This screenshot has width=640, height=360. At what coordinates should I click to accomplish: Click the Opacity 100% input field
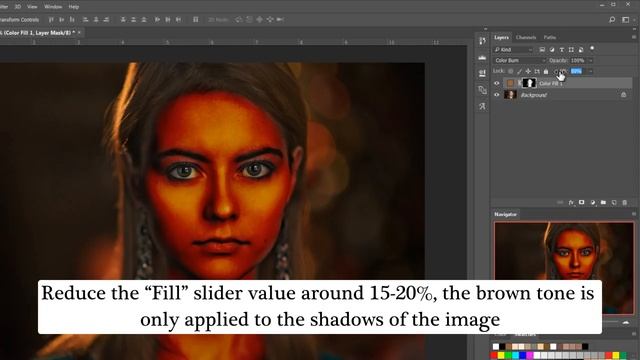[578, 60]
